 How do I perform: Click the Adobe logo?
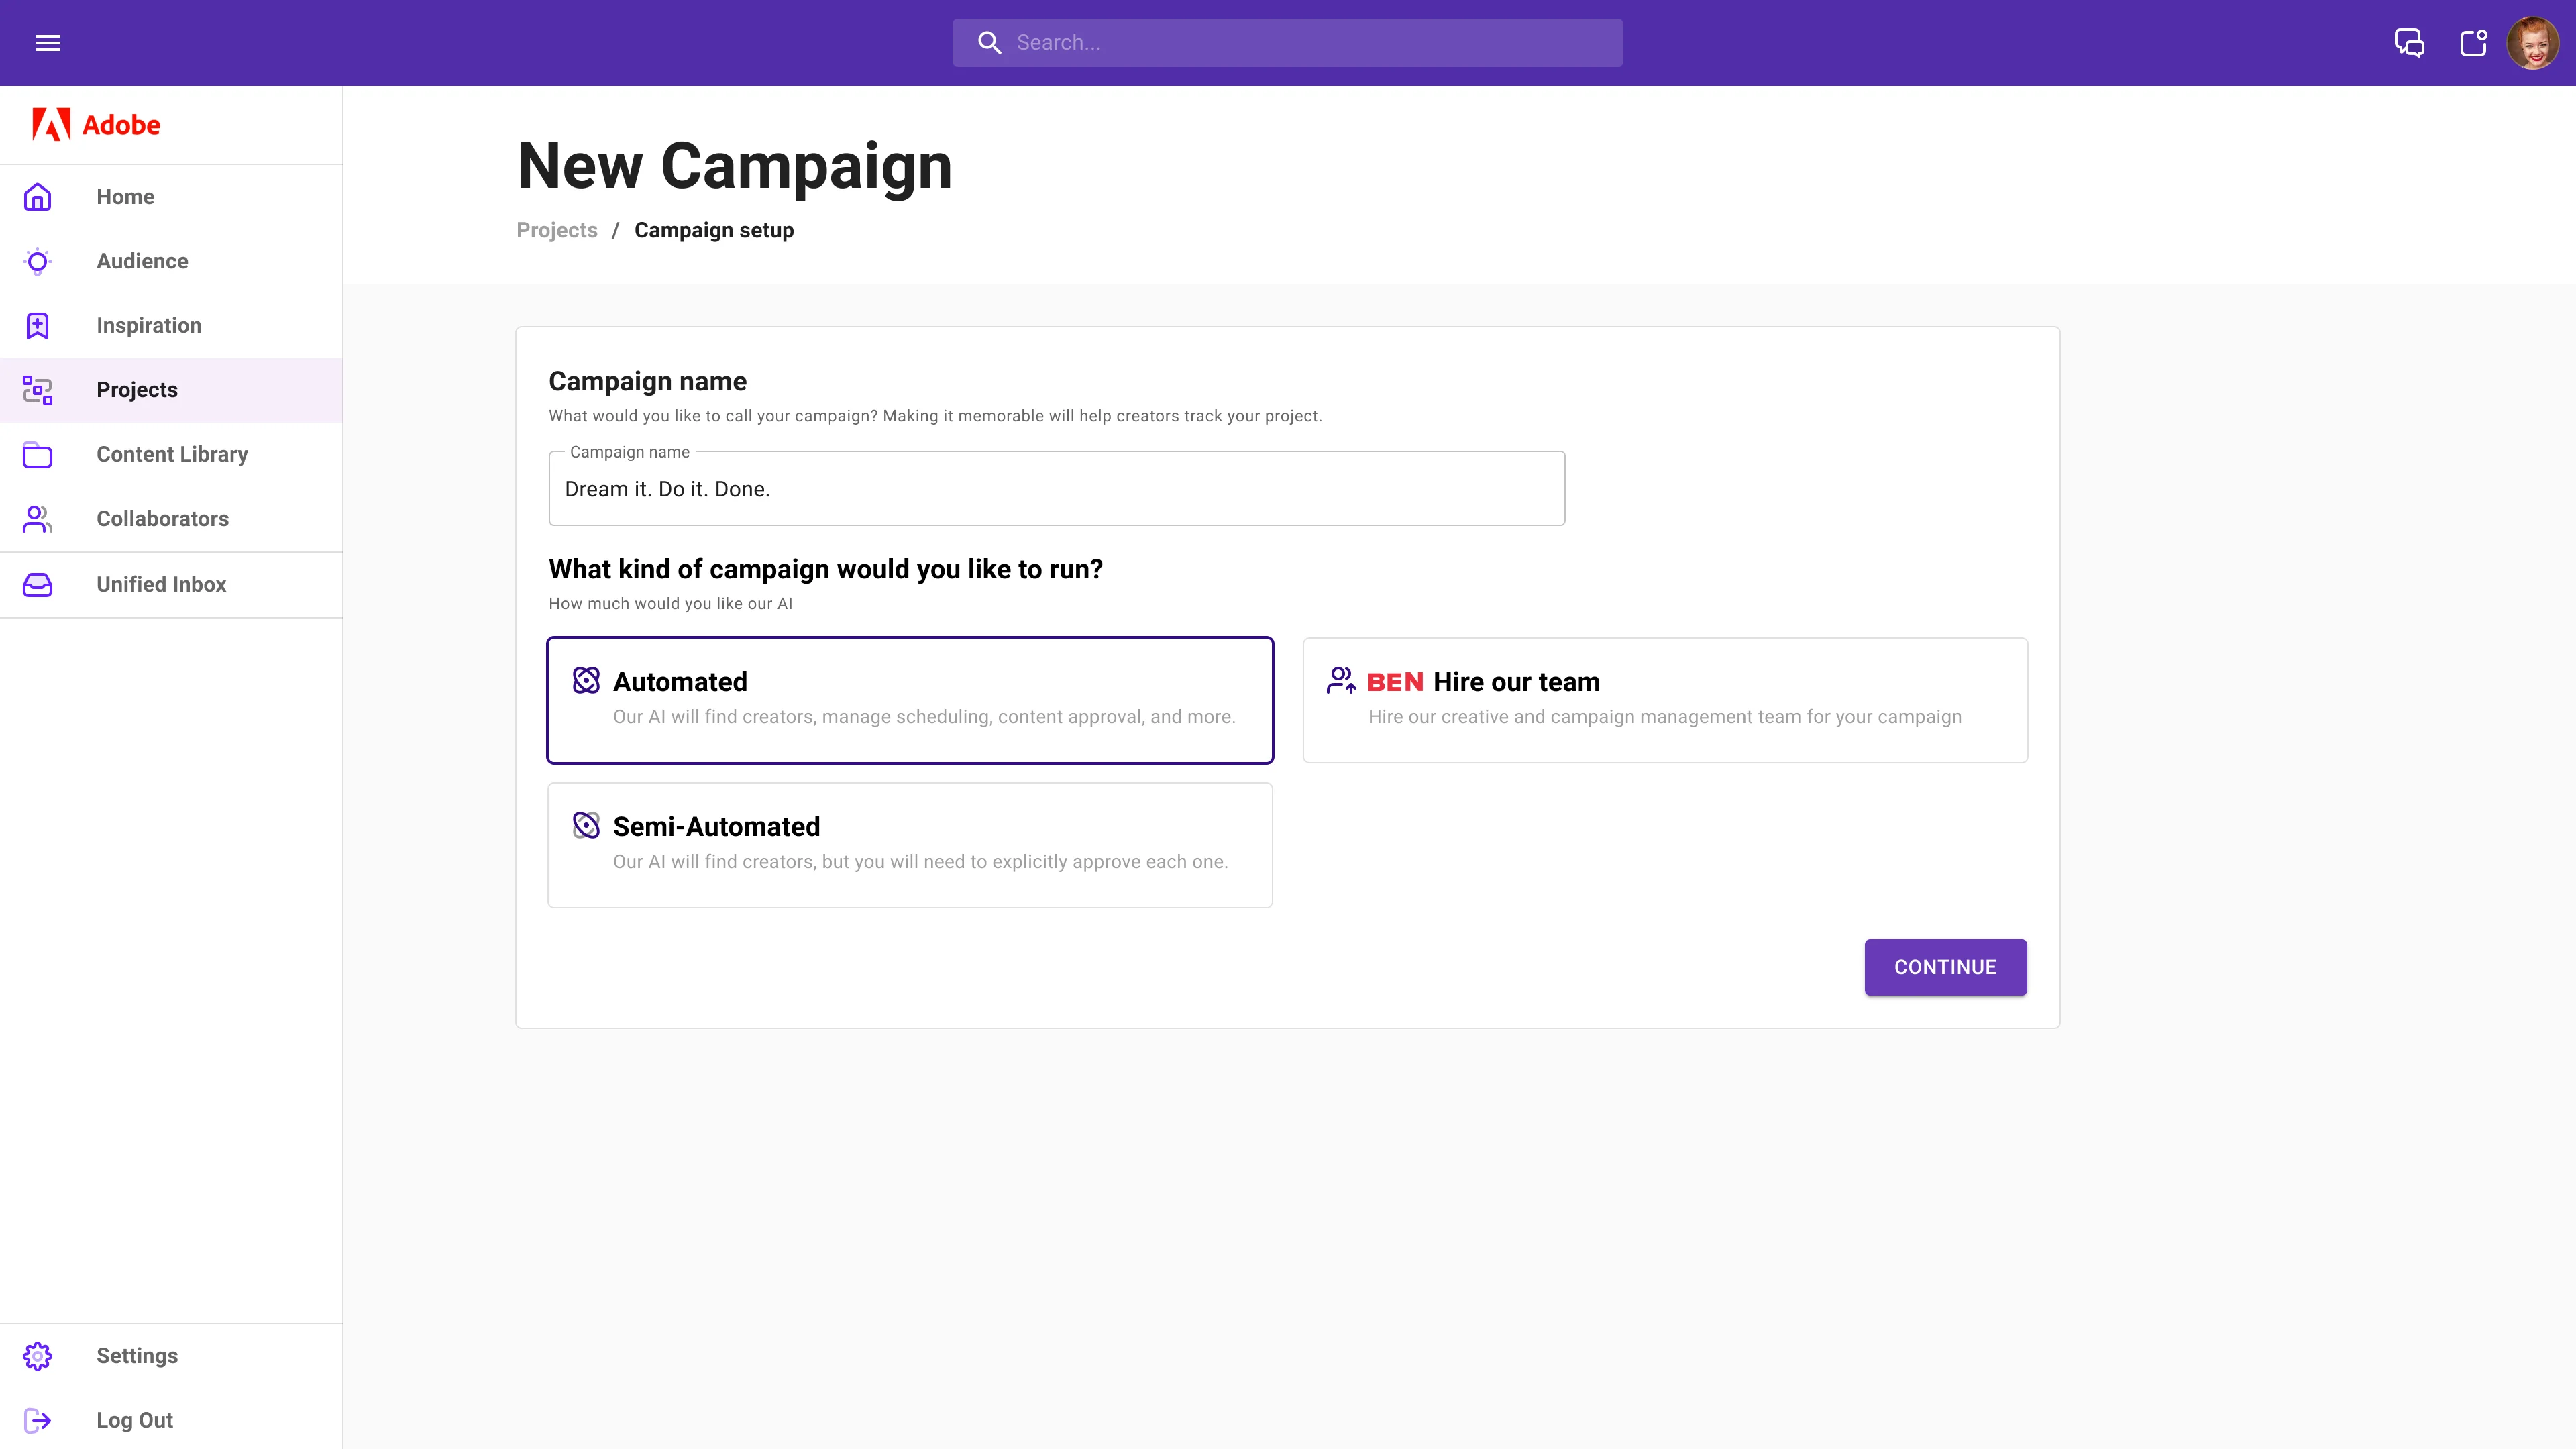click(96, 125)
